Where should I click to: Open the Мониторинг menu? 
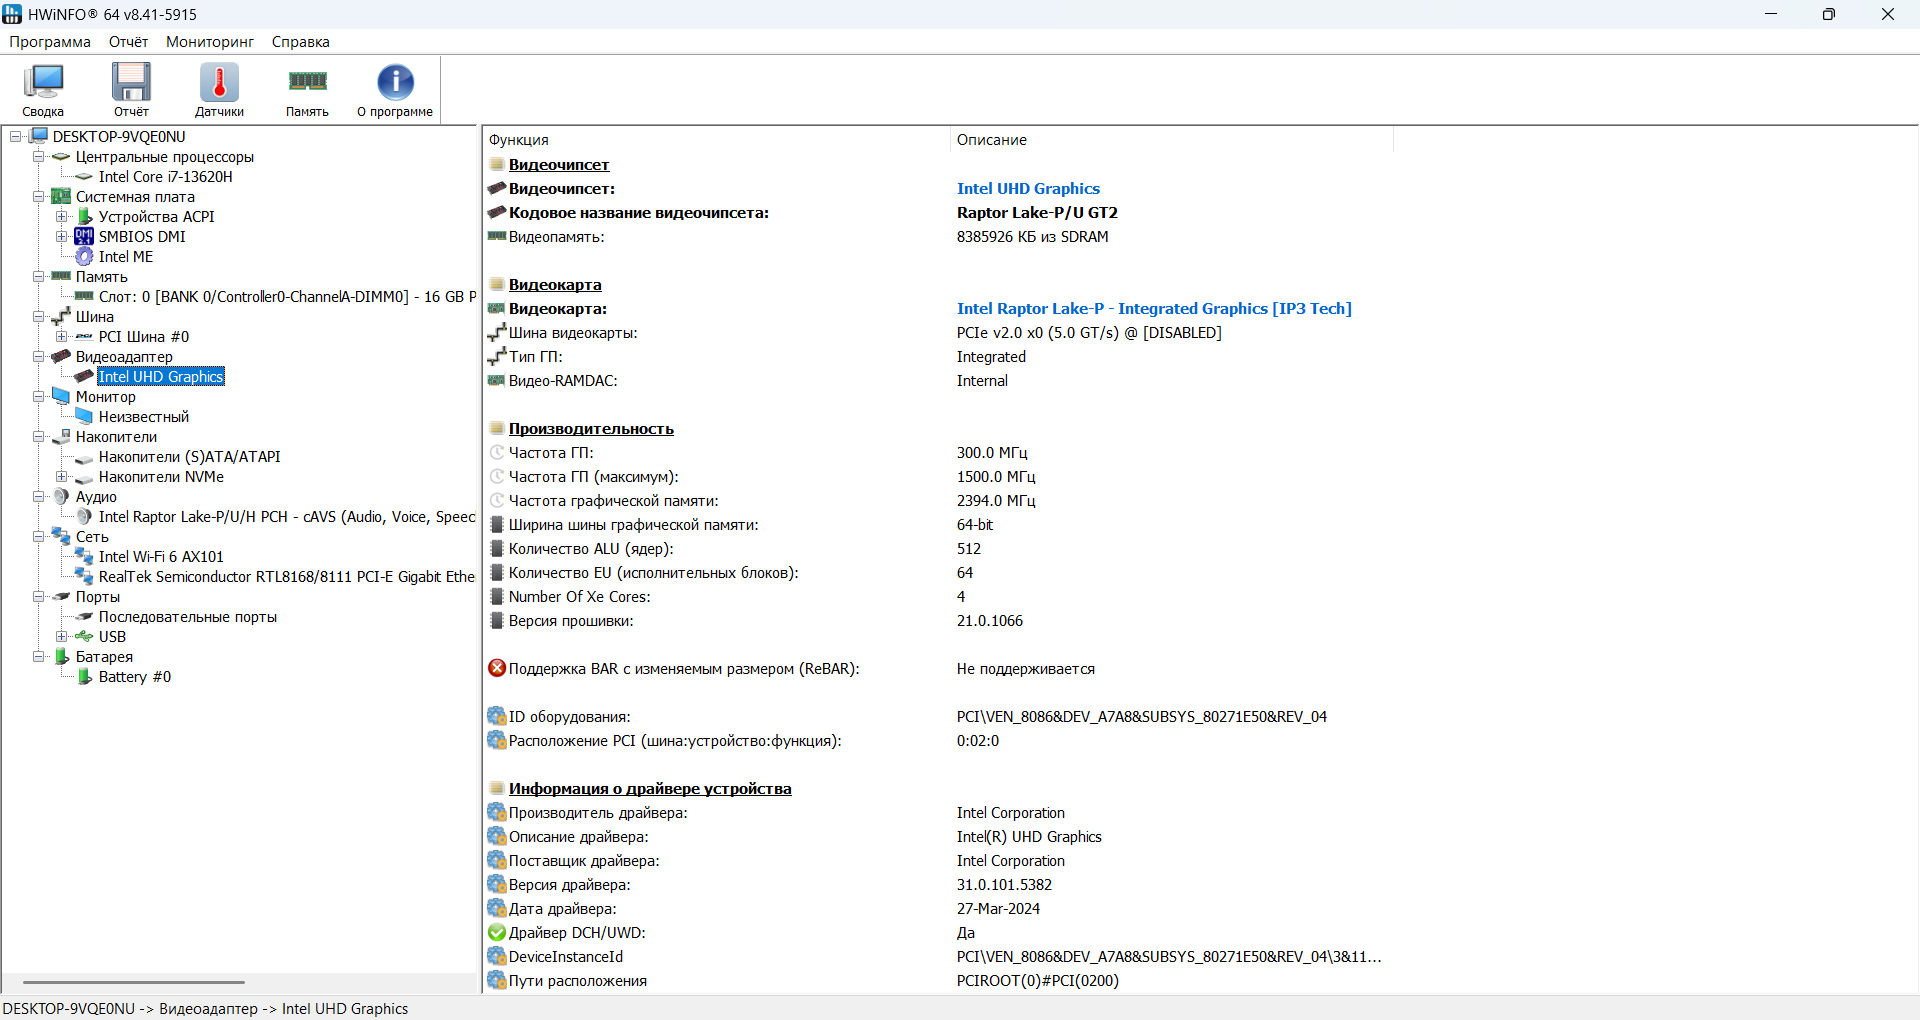pos(210,42)
